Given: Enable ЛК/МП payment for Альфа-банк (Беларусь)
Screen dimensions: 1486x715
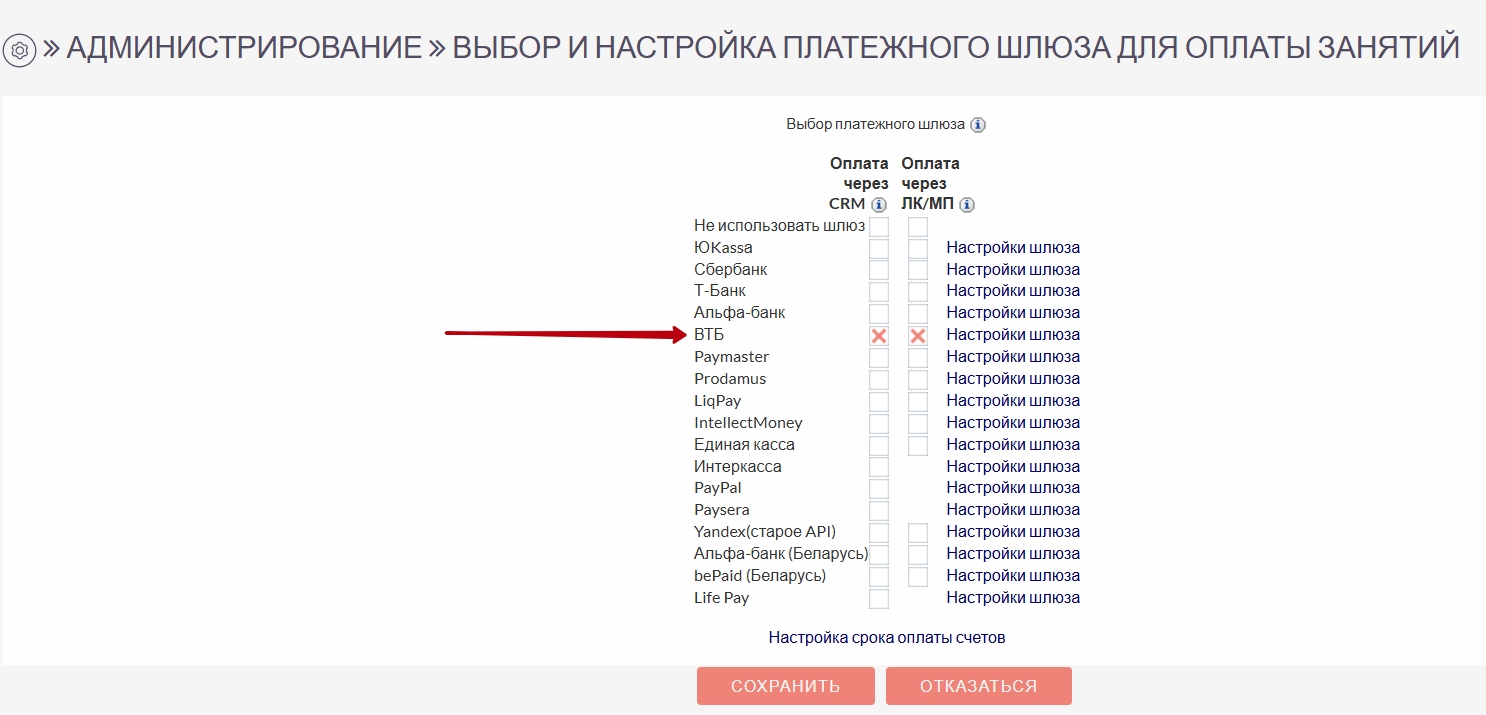Looking at the screenshot, I should [x=918, y=554].
